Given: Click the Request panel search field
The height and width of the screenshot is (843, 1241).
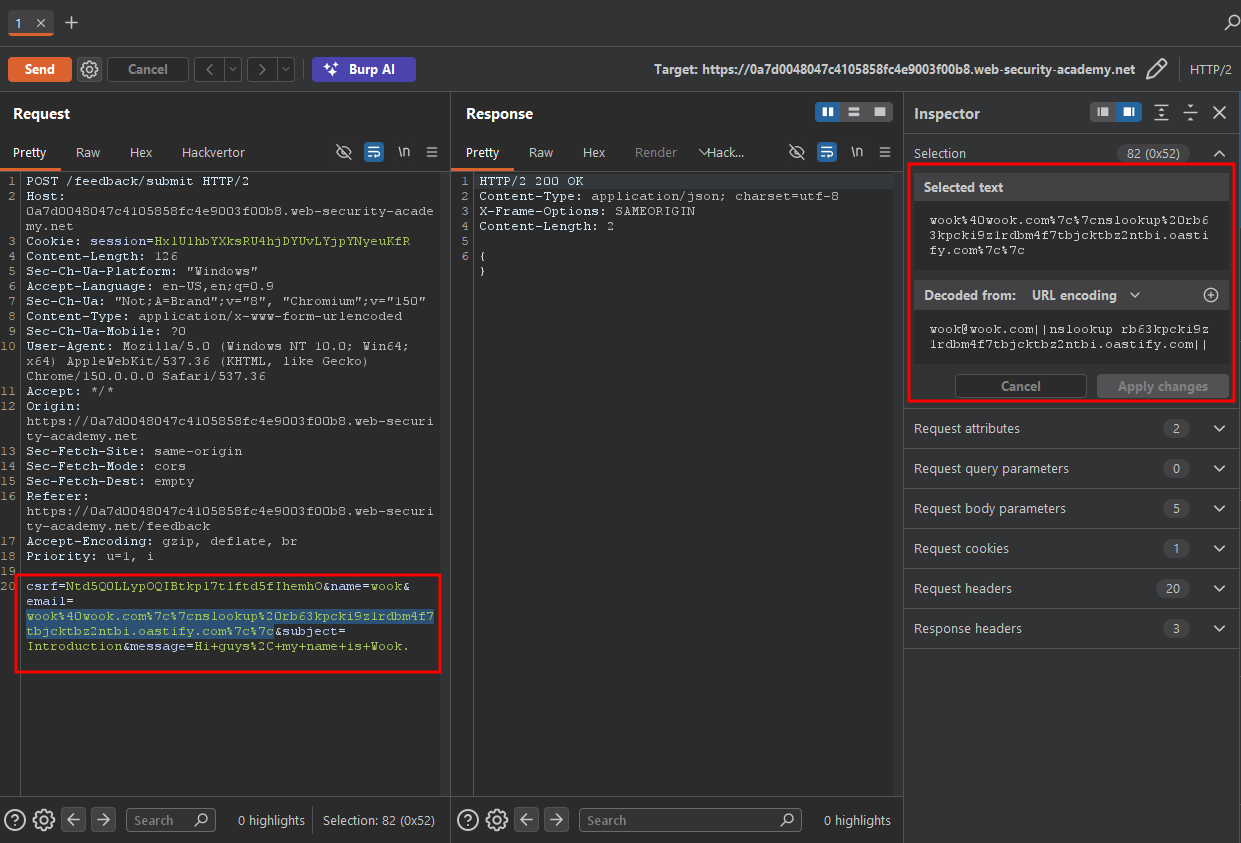Looking at the screenshot, I should click(x=171, y=820).
